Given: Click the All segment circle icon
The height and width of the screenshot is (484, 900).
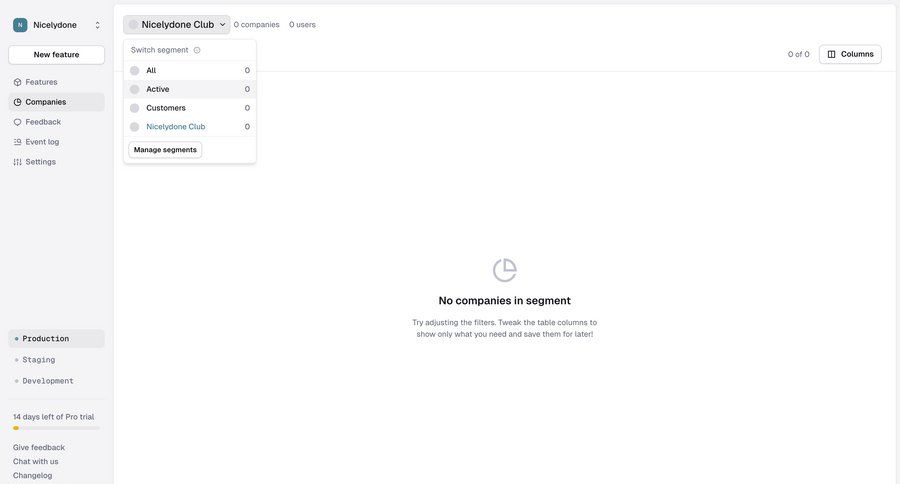Looking at the screenshot, I should [134, 71].
